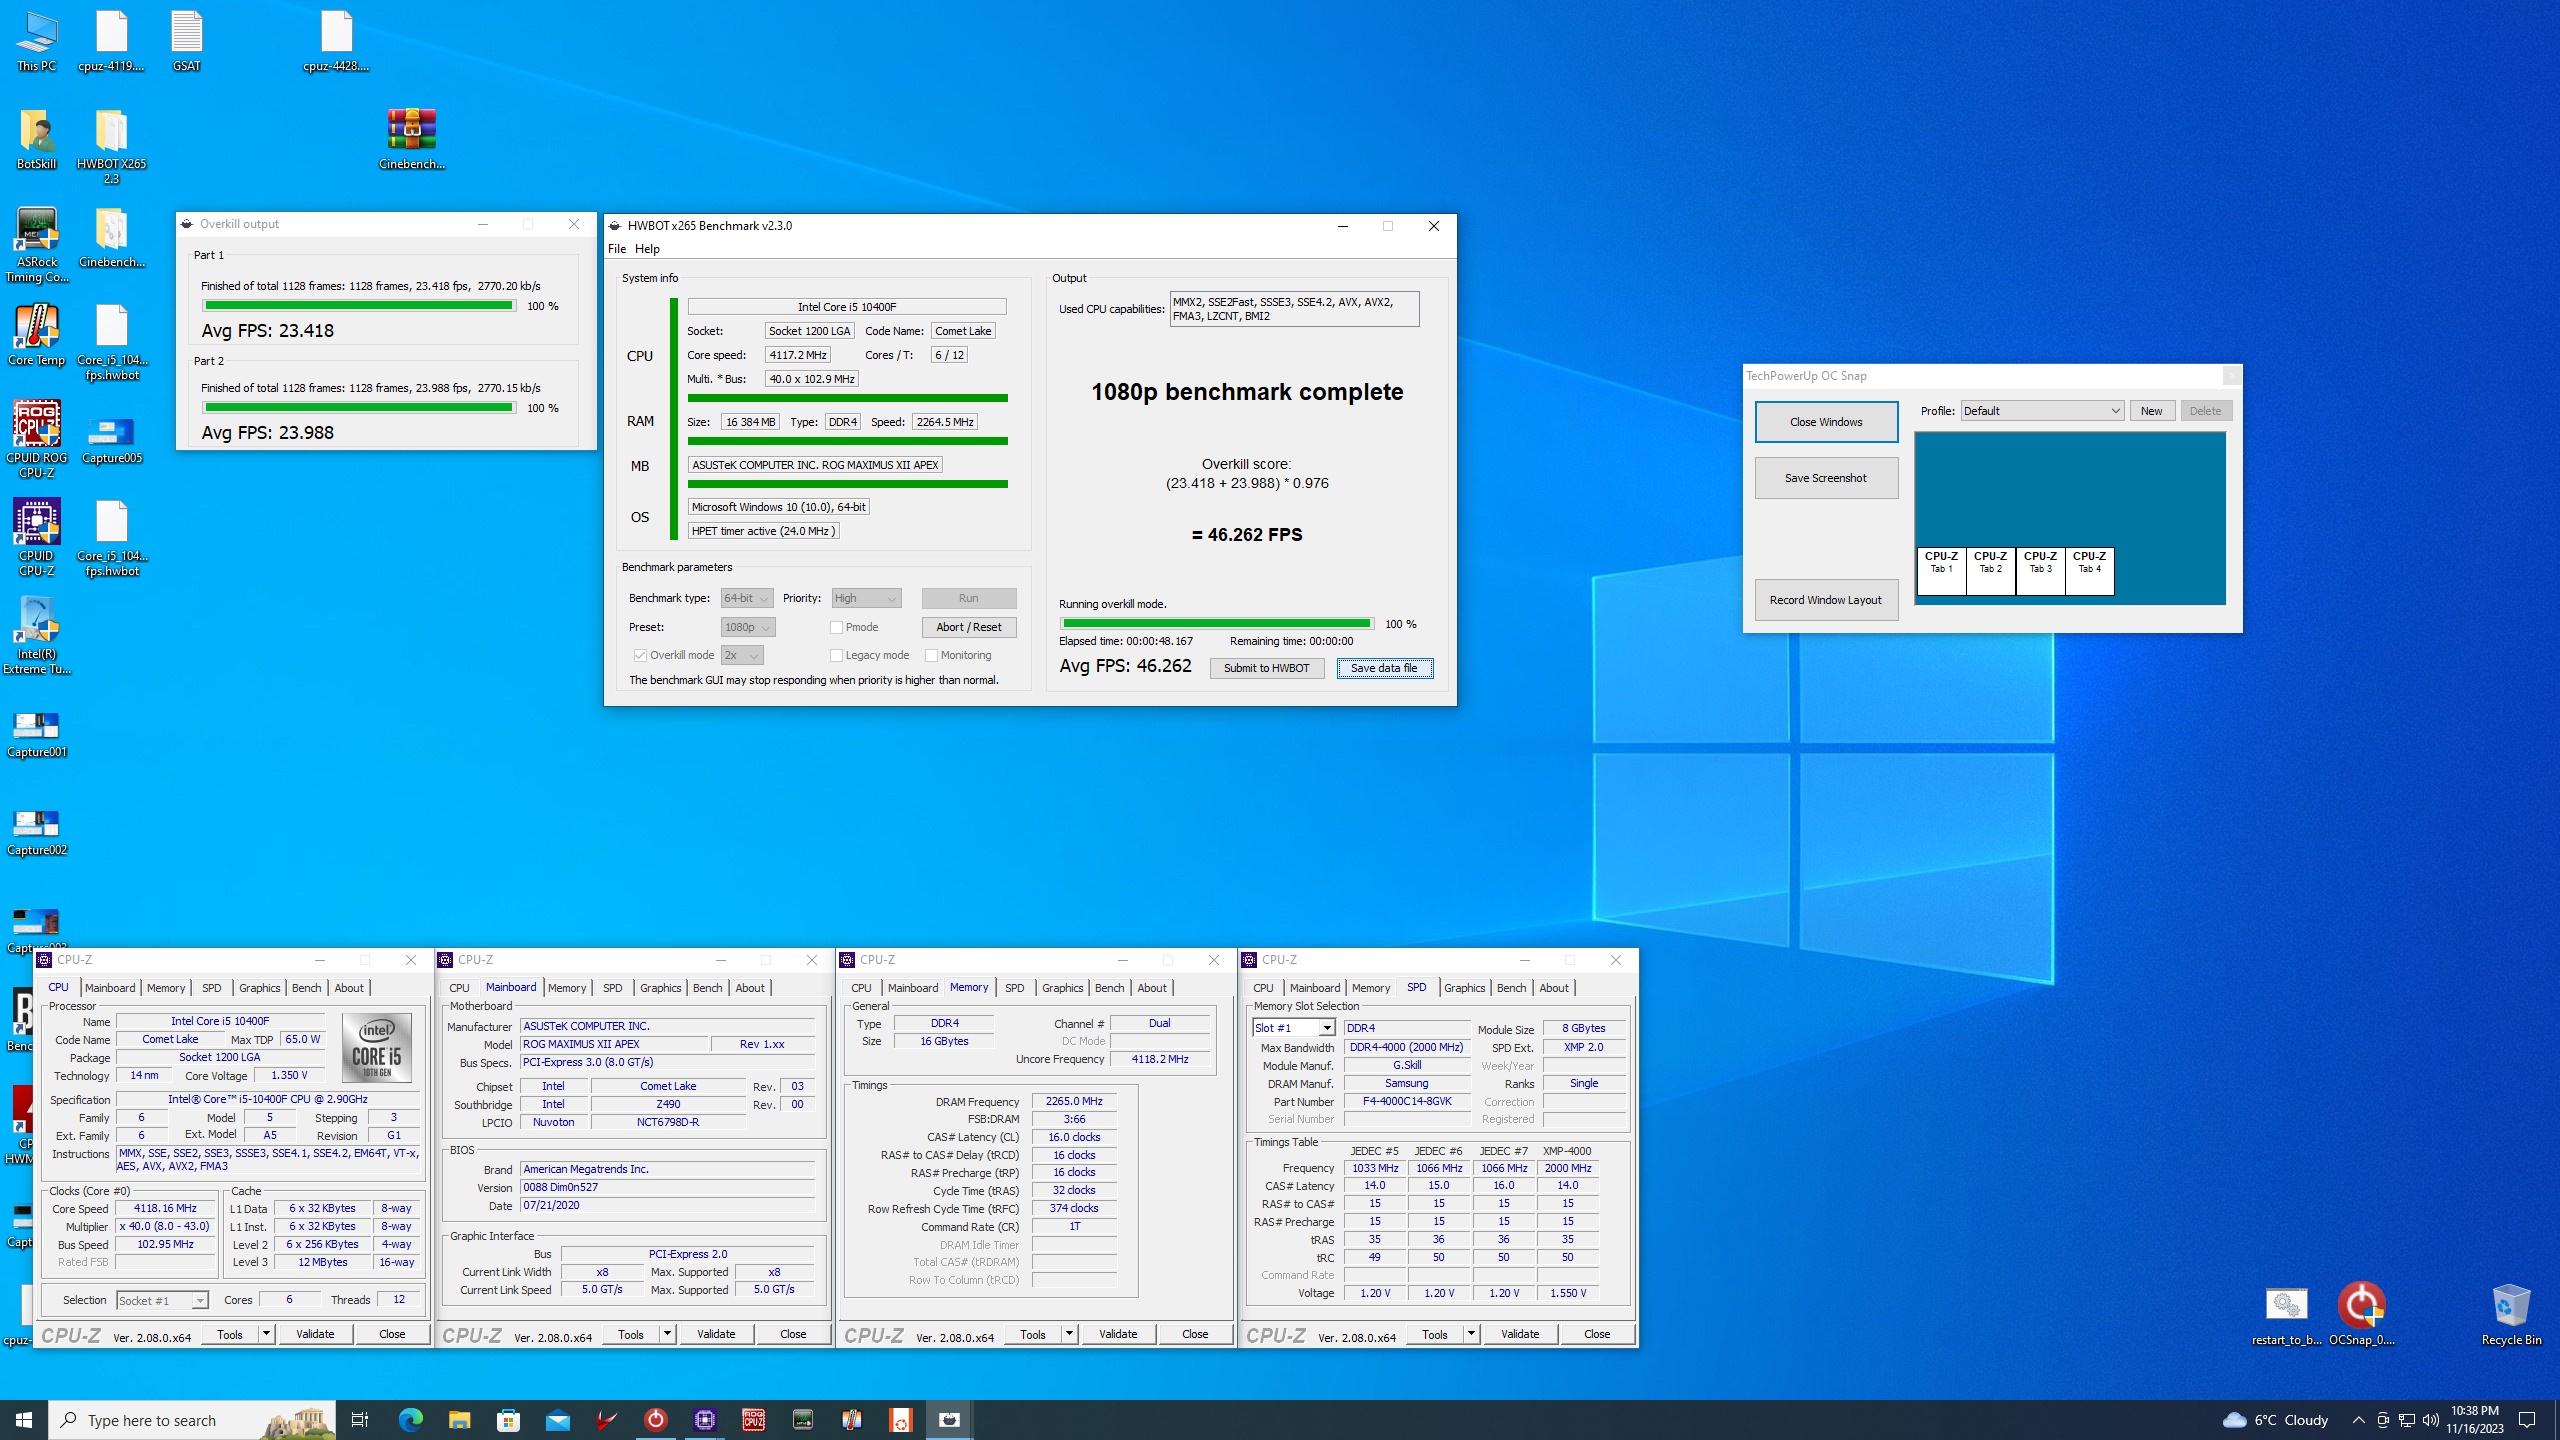Switch to About tab in CPU-Z Mainboard window
This screenshot has width=2560, height=1440.
[x=750, y=988]
